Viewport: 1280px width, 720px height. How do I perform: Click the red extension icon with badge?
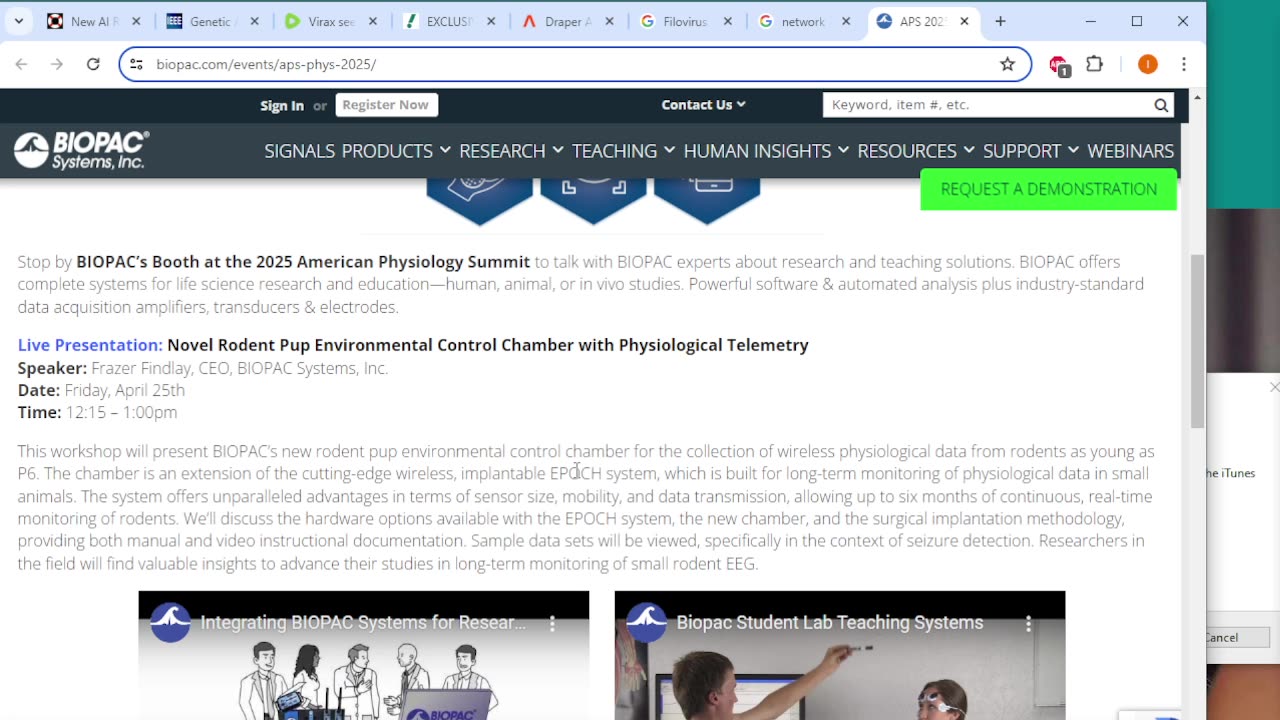(1059, 65)
